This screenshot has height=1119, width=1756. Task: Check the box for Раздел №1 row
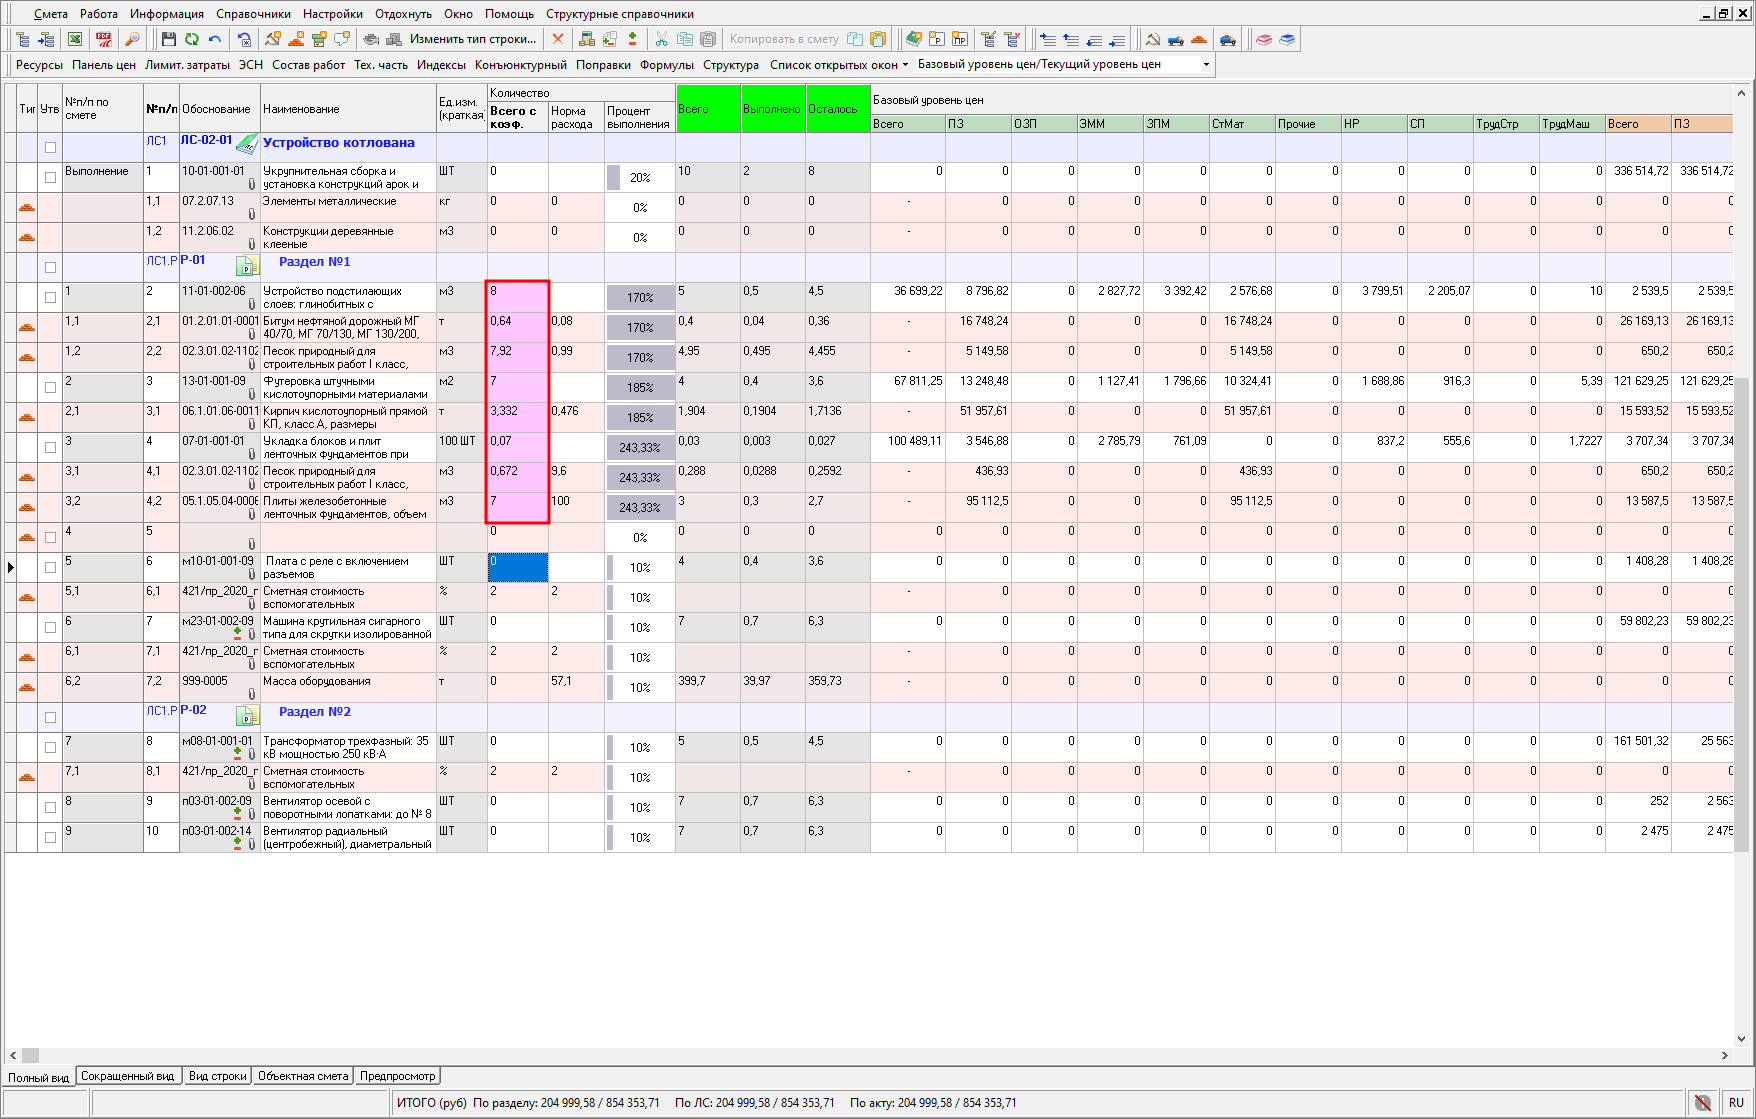(50, 267)
